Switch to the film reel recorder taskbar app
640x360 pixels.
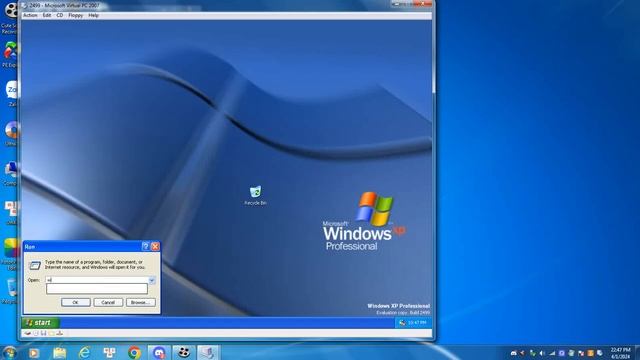tap(184, 353)
